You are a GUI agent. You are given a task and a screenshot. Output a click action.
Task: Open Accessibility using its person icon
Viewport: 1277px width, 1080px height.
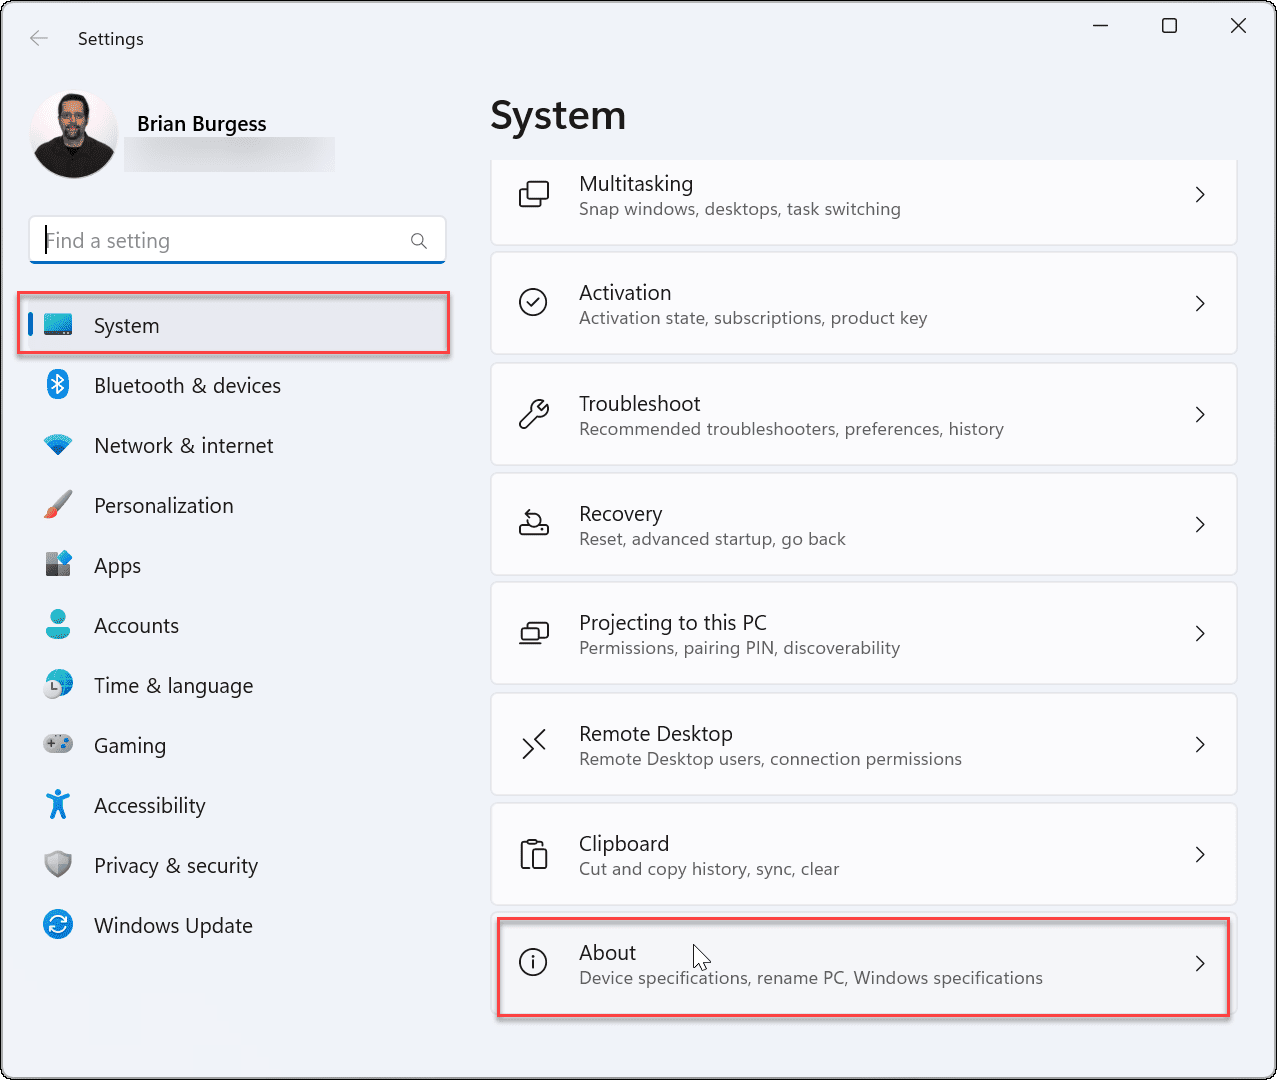(58, 804)
